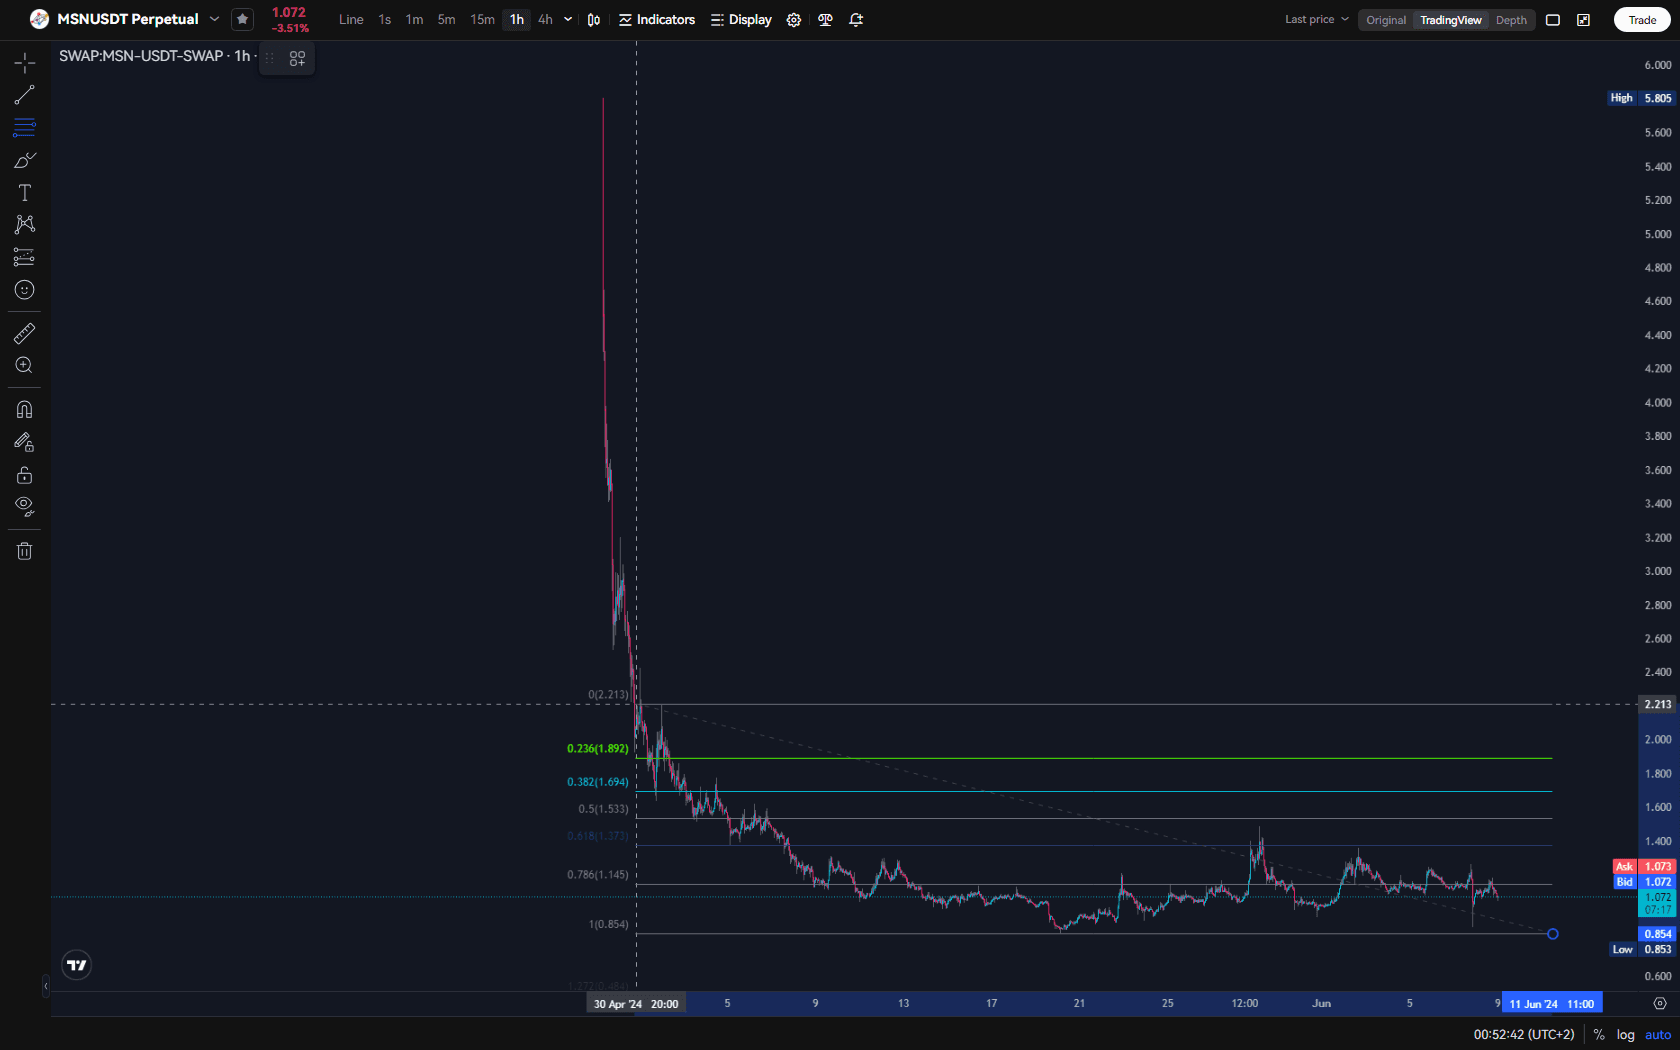This screenshot has height=1050, width=1680.
Task: Open the timezone clock 00:52:42 (UTC+2)
Action: coord(1524,1035)
